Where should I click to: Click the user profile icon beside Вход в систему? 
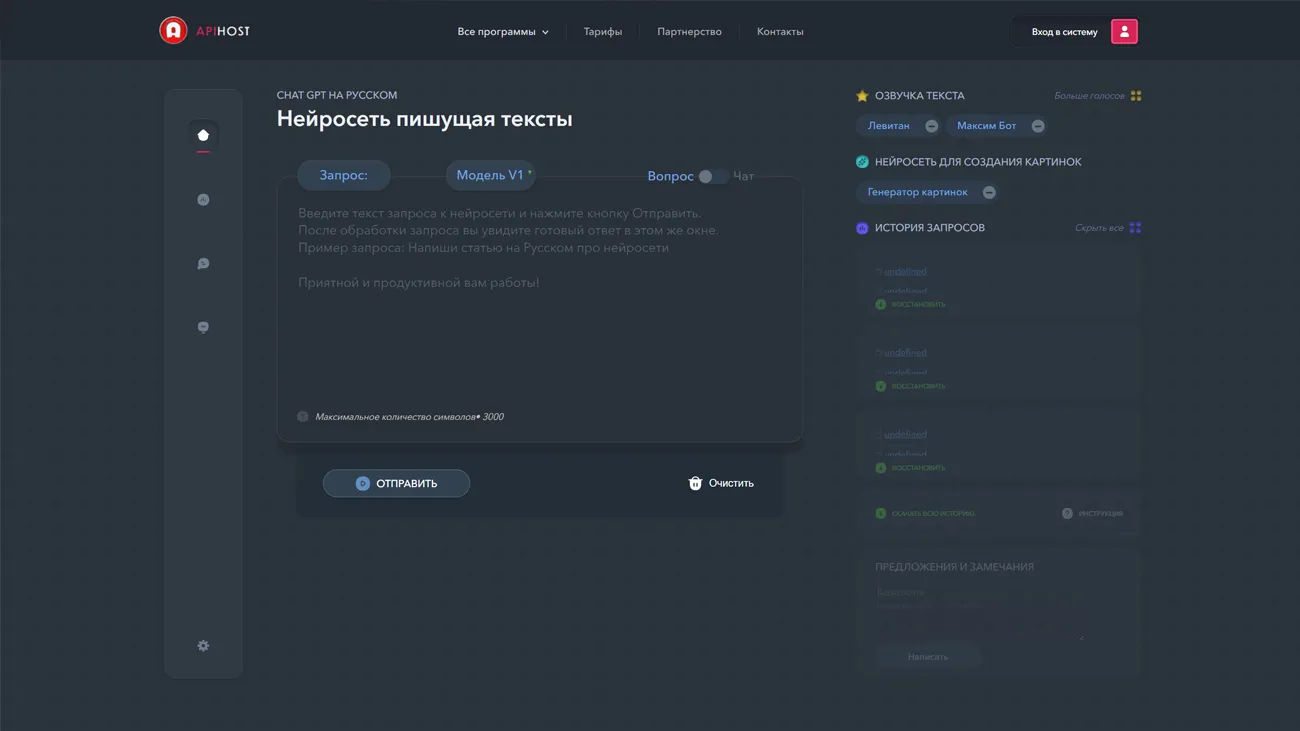point(1124,32)
